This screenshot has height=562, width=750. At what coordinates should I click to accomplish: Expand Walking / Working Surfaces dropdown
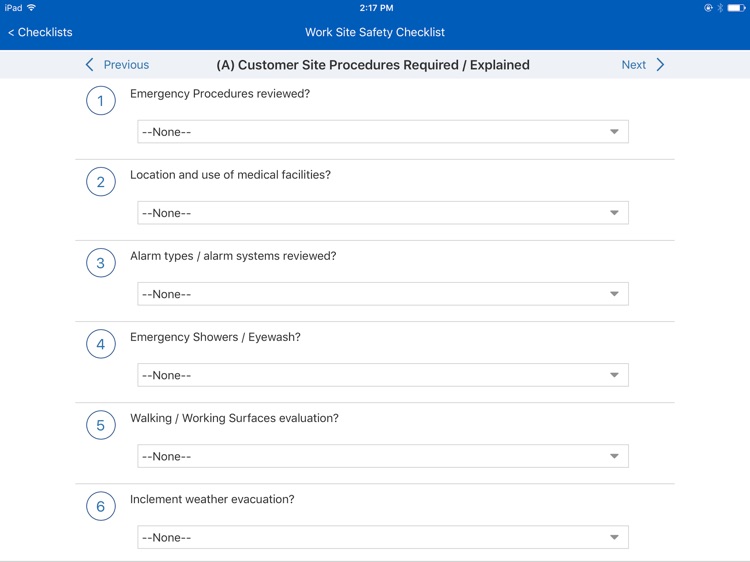pyautogui.click(x=382, y=456)
